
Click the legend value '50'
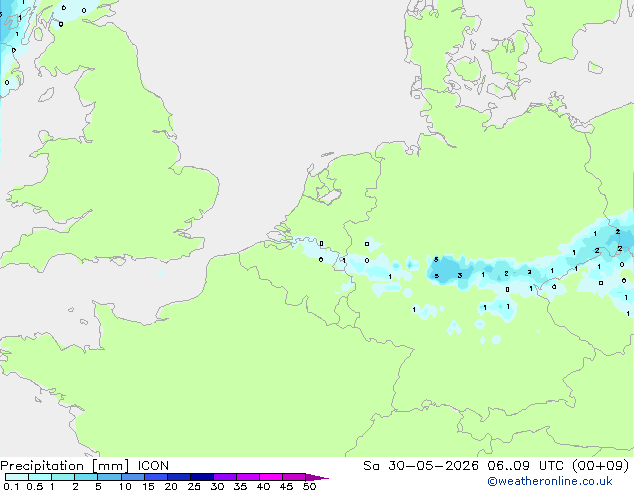pos(309,486)
